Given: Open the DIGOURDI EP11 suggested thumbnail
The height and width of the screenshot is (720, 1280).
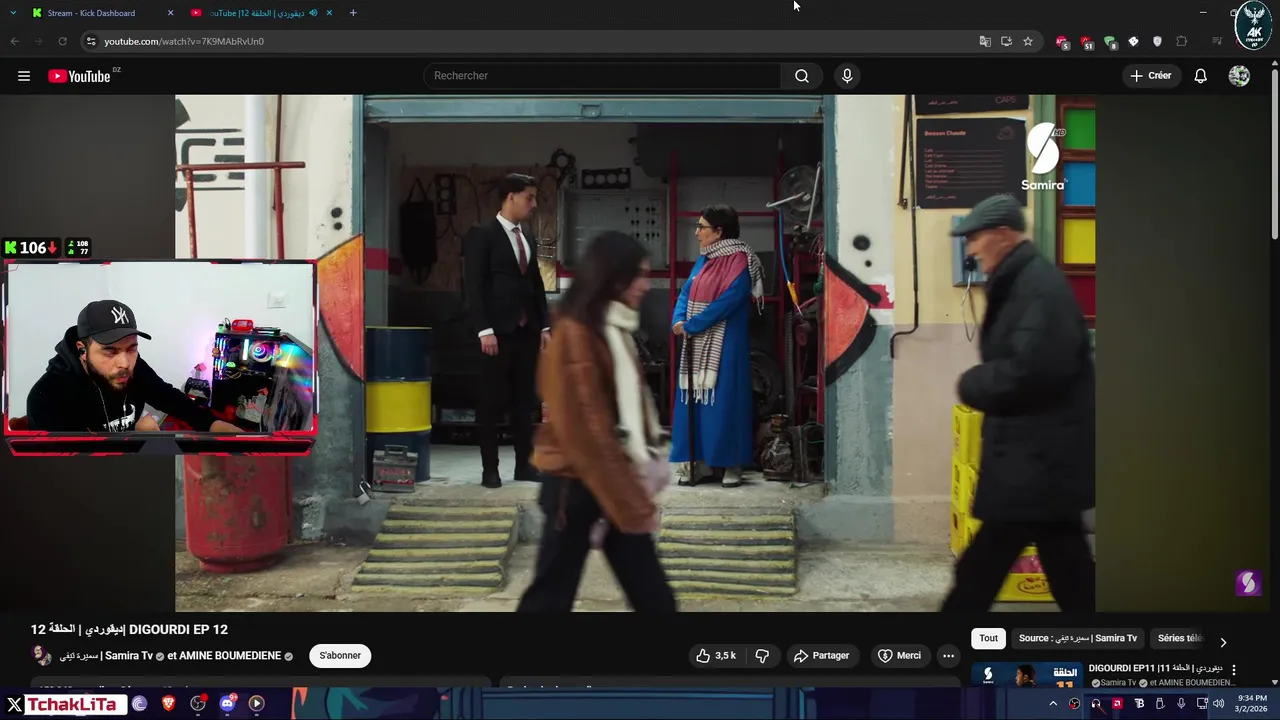Looking at the screenshot, I should coord(1026,676).
